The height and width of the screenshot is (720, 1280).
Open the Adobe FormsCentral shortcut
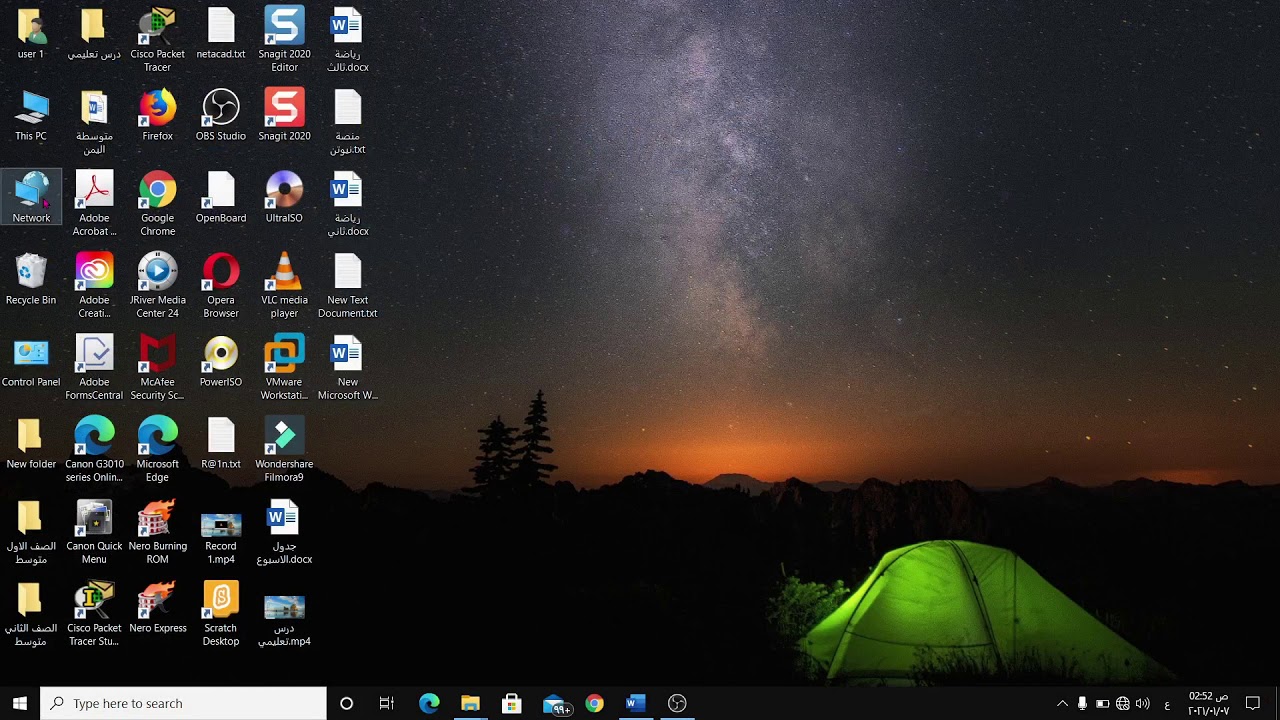[x=94, y=367]
